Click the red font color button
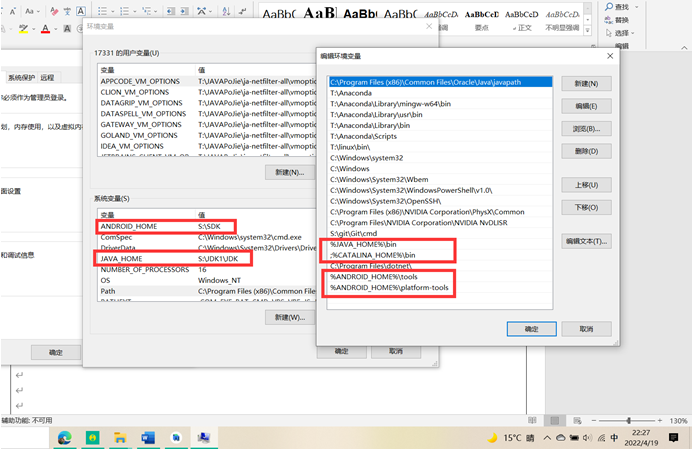The image size is (692, 450). 45,29
